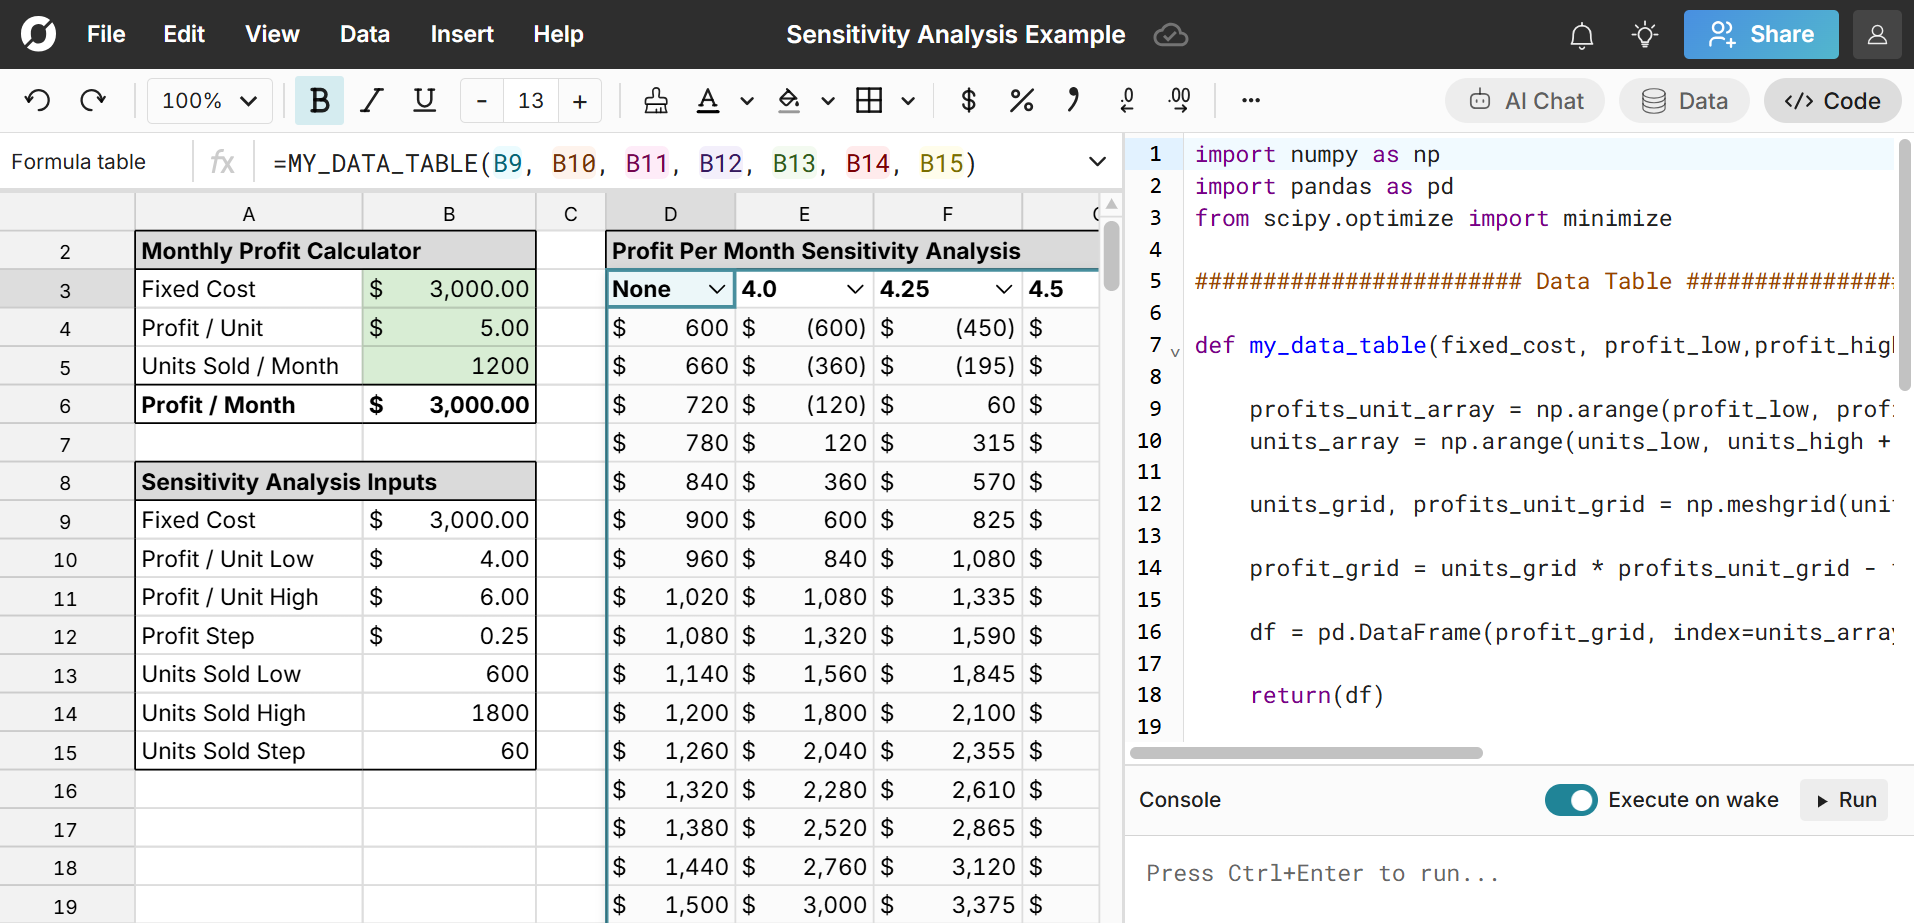The height and width of the screenshot is (923, 1914).
Task: Share the Sensitivity Analysis spreadsheet
Action: point(1760,34)
